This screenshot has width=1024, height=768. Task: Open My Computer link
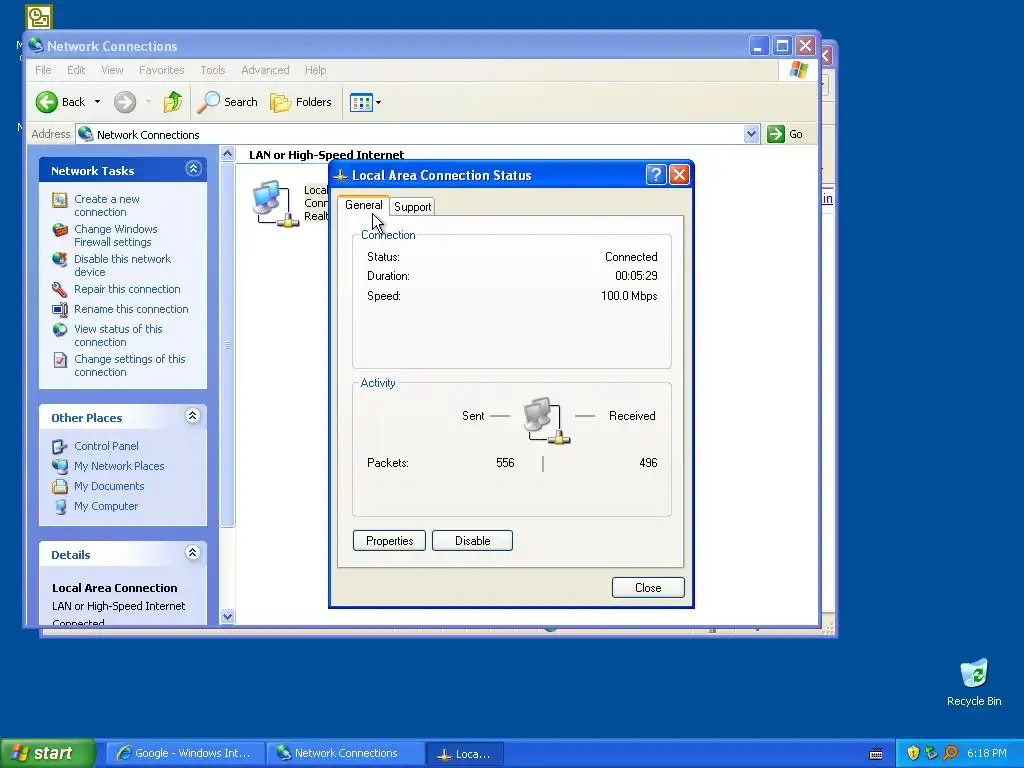click(x=106, y=506)
